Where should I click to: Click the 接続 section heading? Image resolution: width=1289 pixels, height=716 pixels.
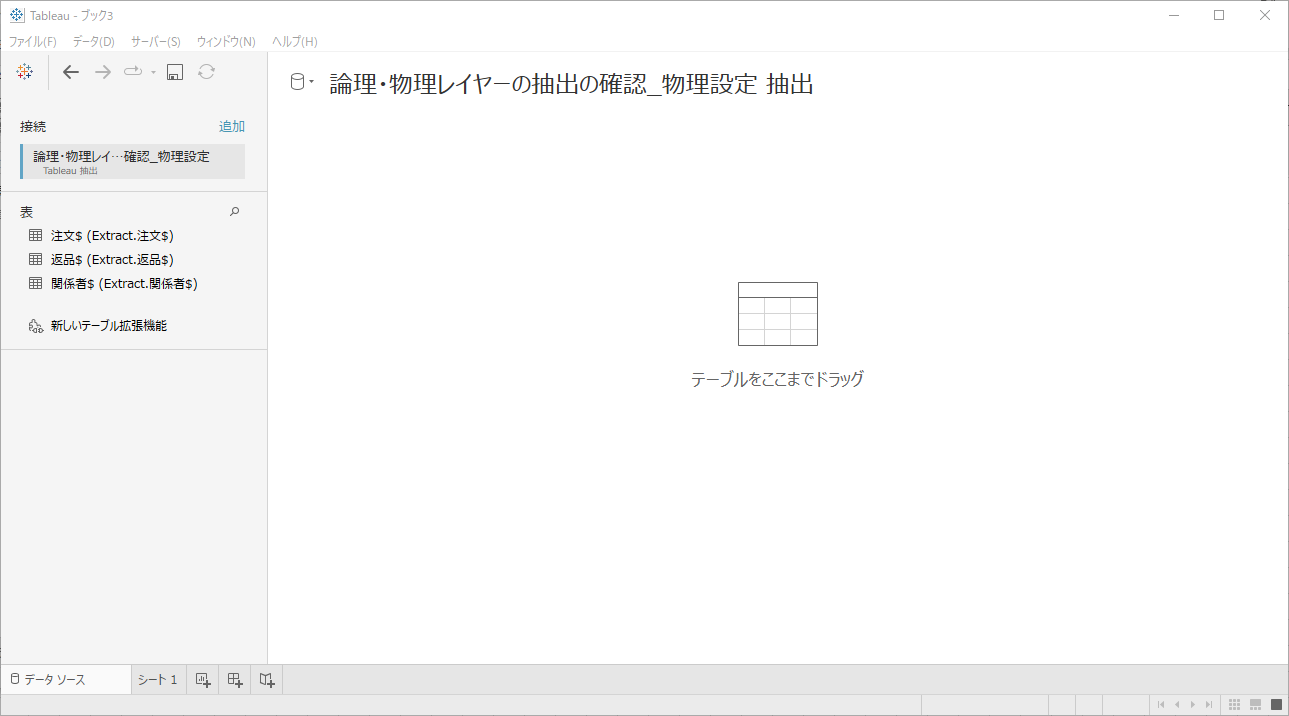tap(33, 127)
